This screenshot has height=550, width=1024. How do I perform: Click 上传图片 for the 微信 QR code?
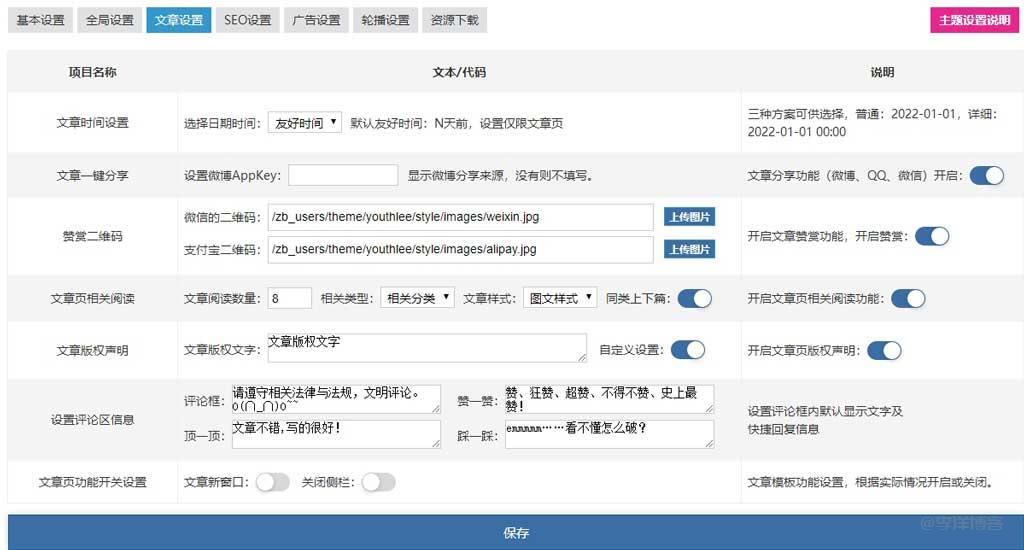[689, 217]
